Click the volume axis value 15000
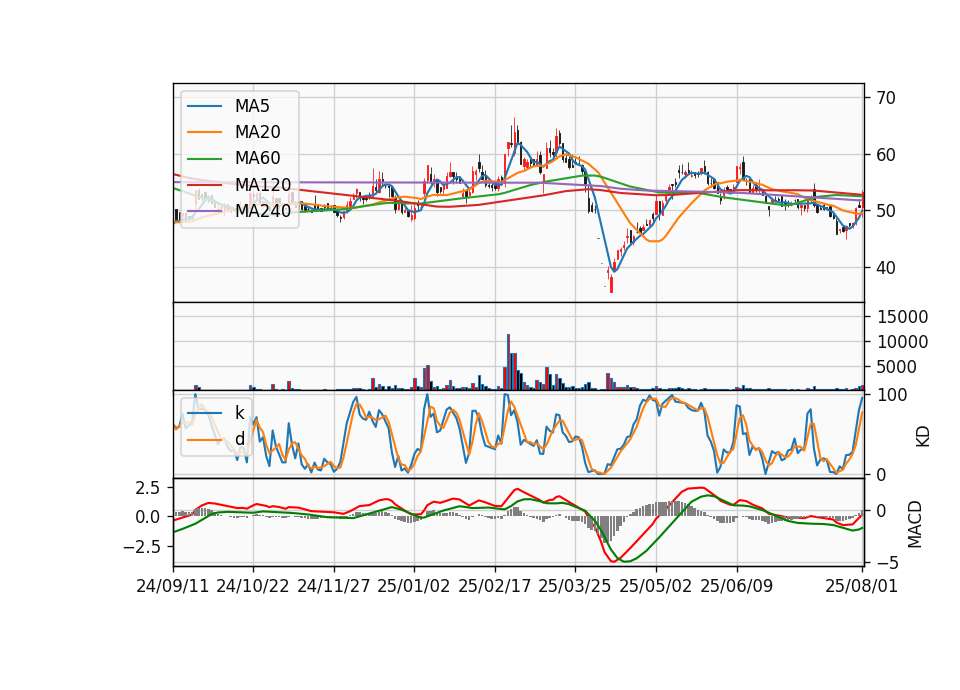This screenshot has width=960, height=690. coord(902,317)
